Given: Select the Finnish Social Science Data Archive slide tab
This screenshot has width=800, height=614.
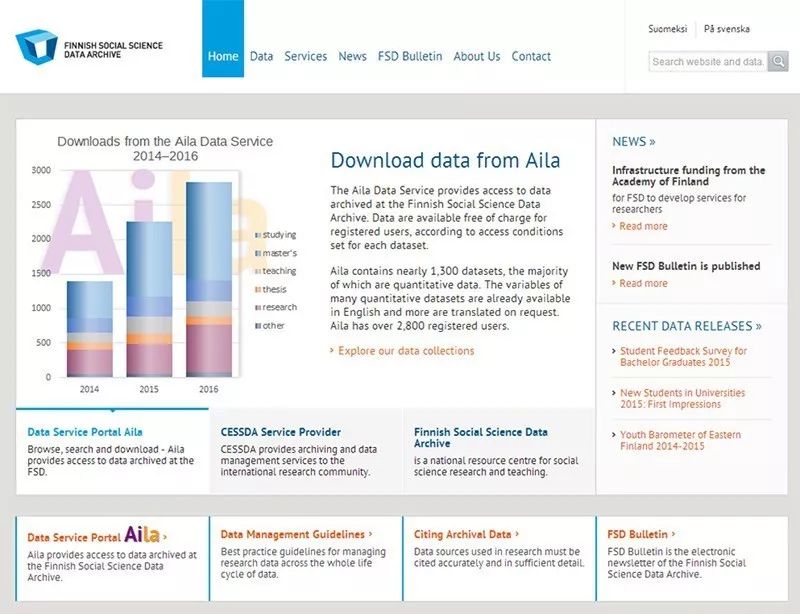Looking at the screenshot, I should click(499, 451).
